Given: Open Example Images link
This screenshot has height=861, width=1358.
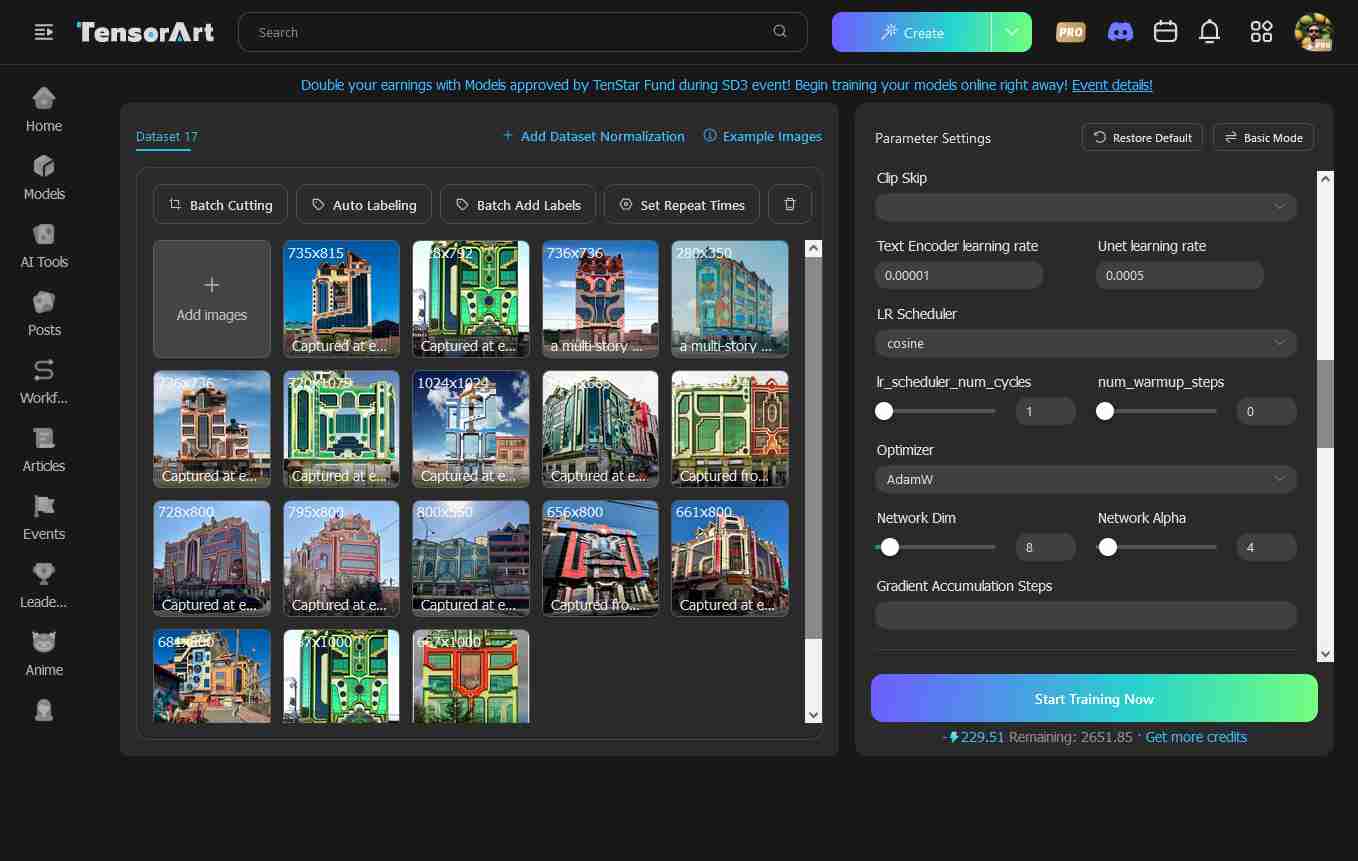Looking at the screenshot, I should point(763,136).
